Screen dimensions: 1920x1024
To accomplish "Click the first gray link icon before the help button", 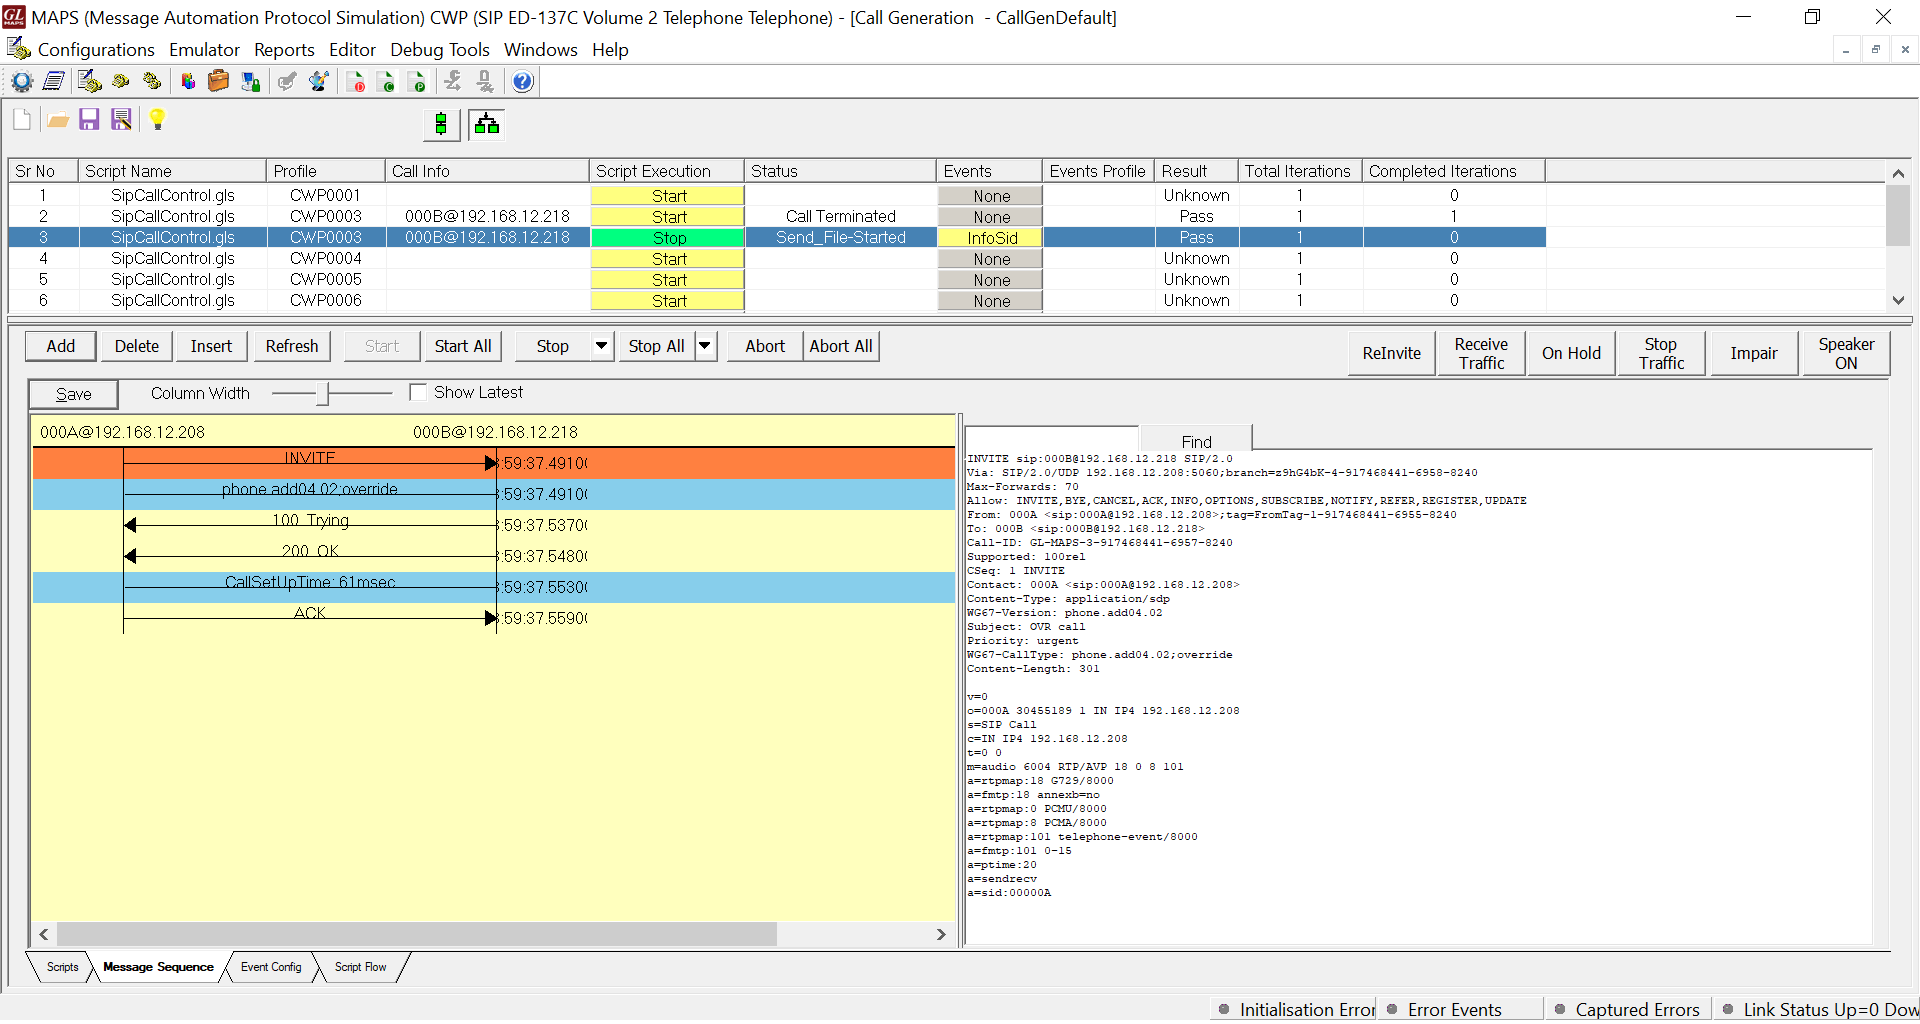I will (453, 82).
